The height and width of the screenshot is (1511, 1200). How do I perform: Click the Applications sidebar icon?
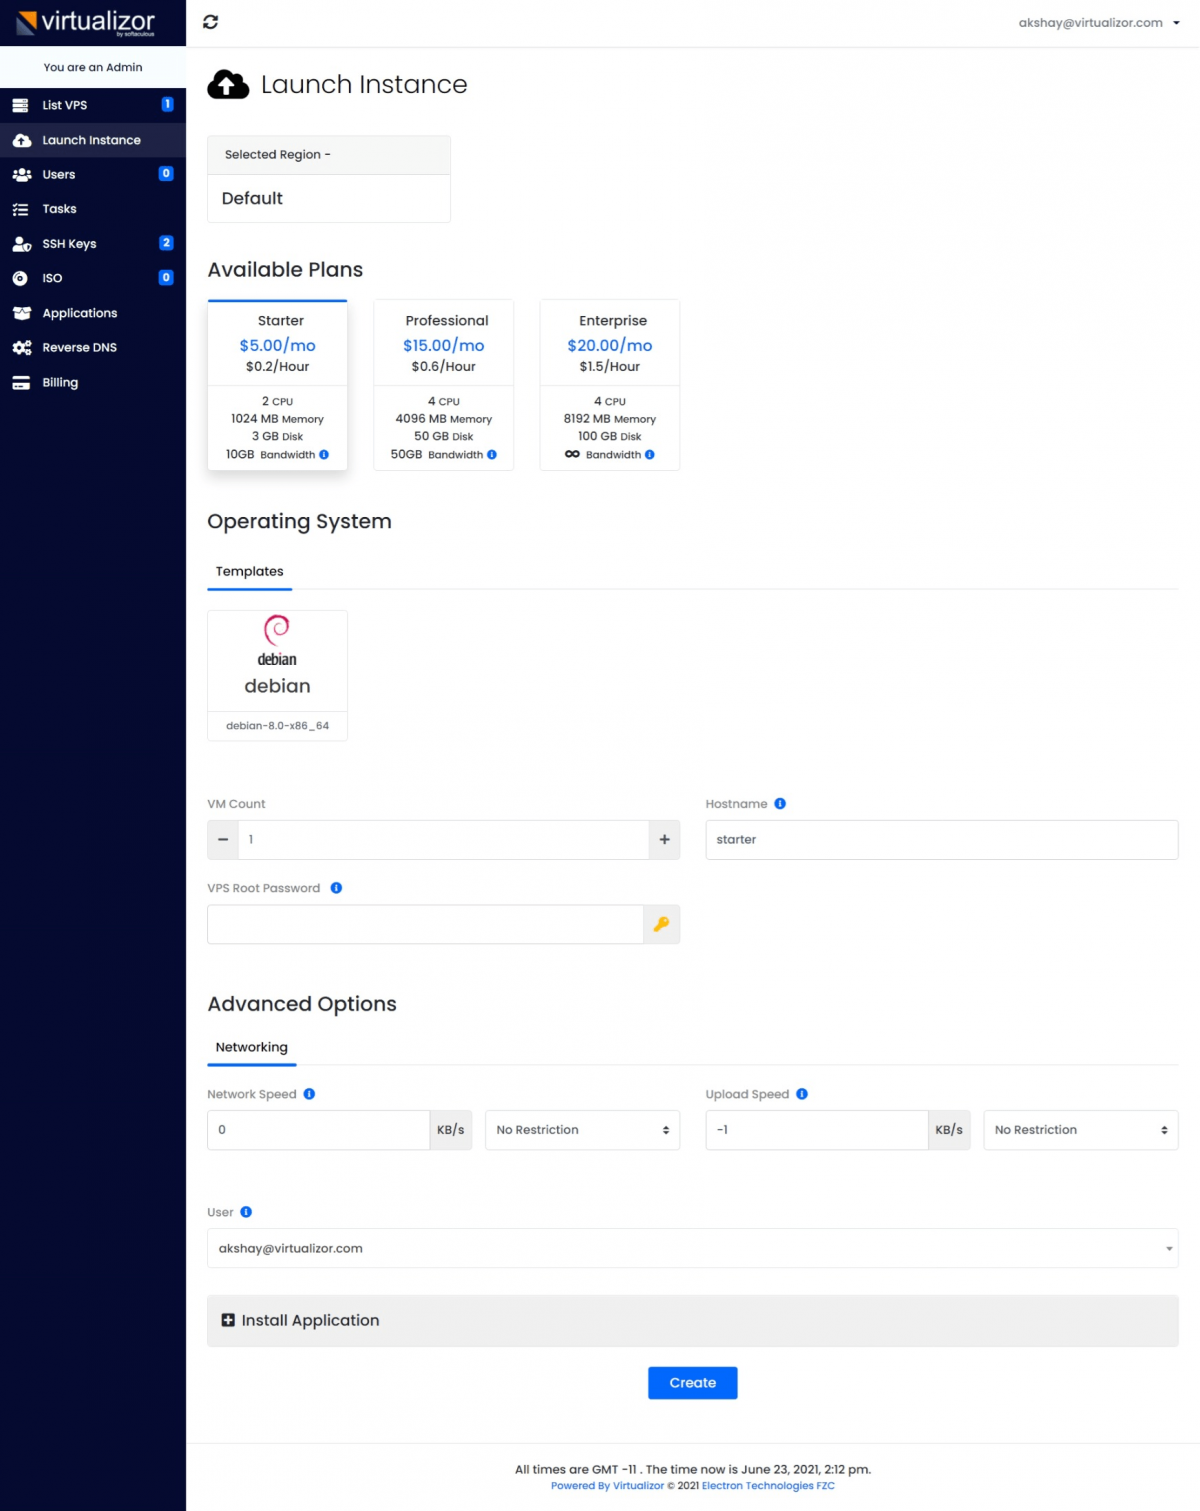click(x=22, y=313)
